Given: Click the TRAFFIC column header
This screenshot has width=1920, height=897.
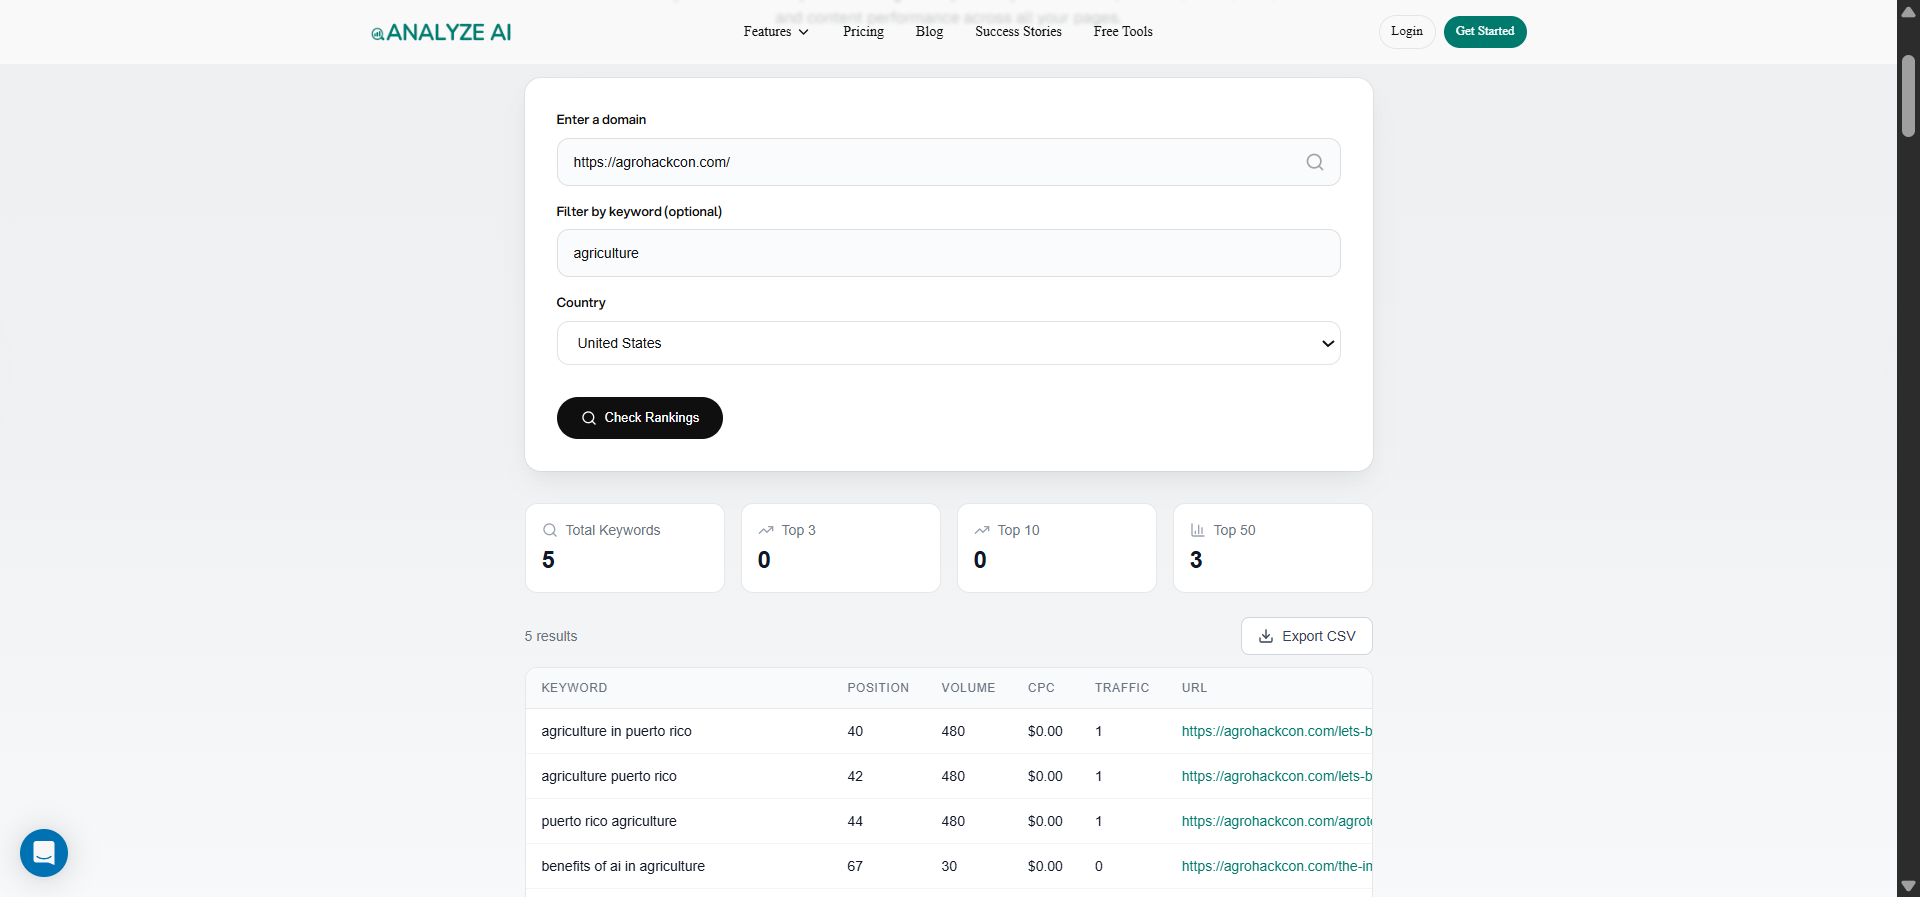Looking at the screenshot, I should tap(1122, 688).
